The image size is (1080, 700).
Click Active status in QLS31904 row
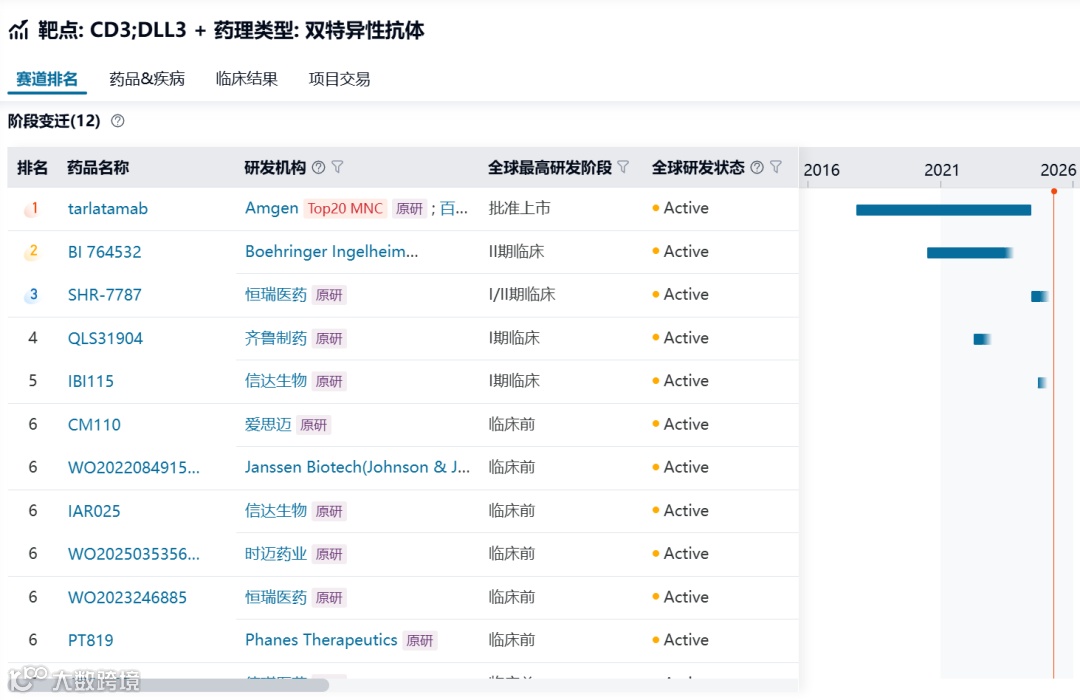point(681,338)
